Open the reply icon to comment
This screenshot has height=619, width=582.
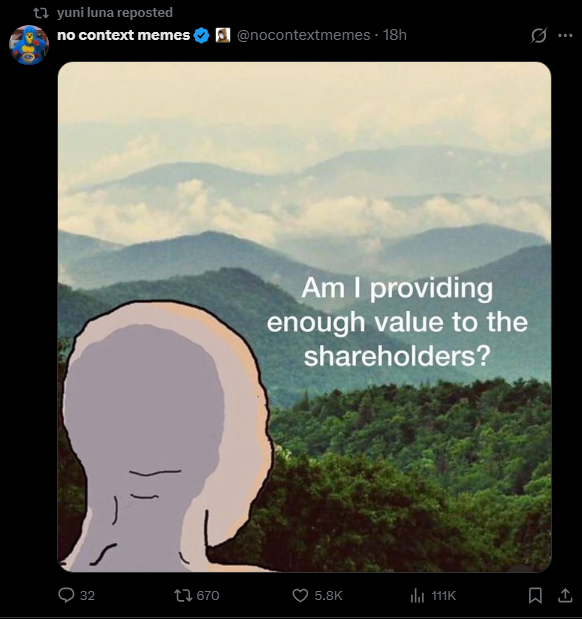(x=66, y=595)
